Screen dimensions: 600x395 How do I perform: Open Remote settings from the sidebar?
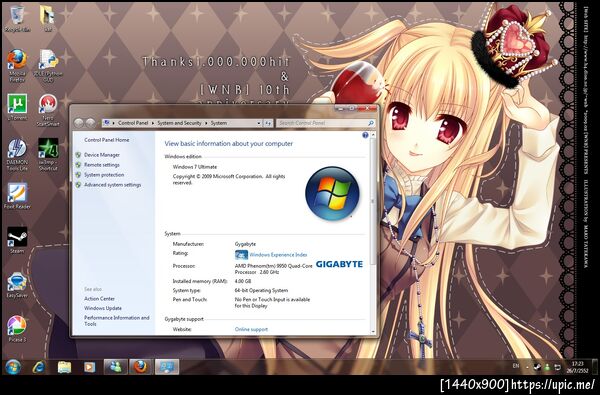pyautogui.click(x=102, y=165)
